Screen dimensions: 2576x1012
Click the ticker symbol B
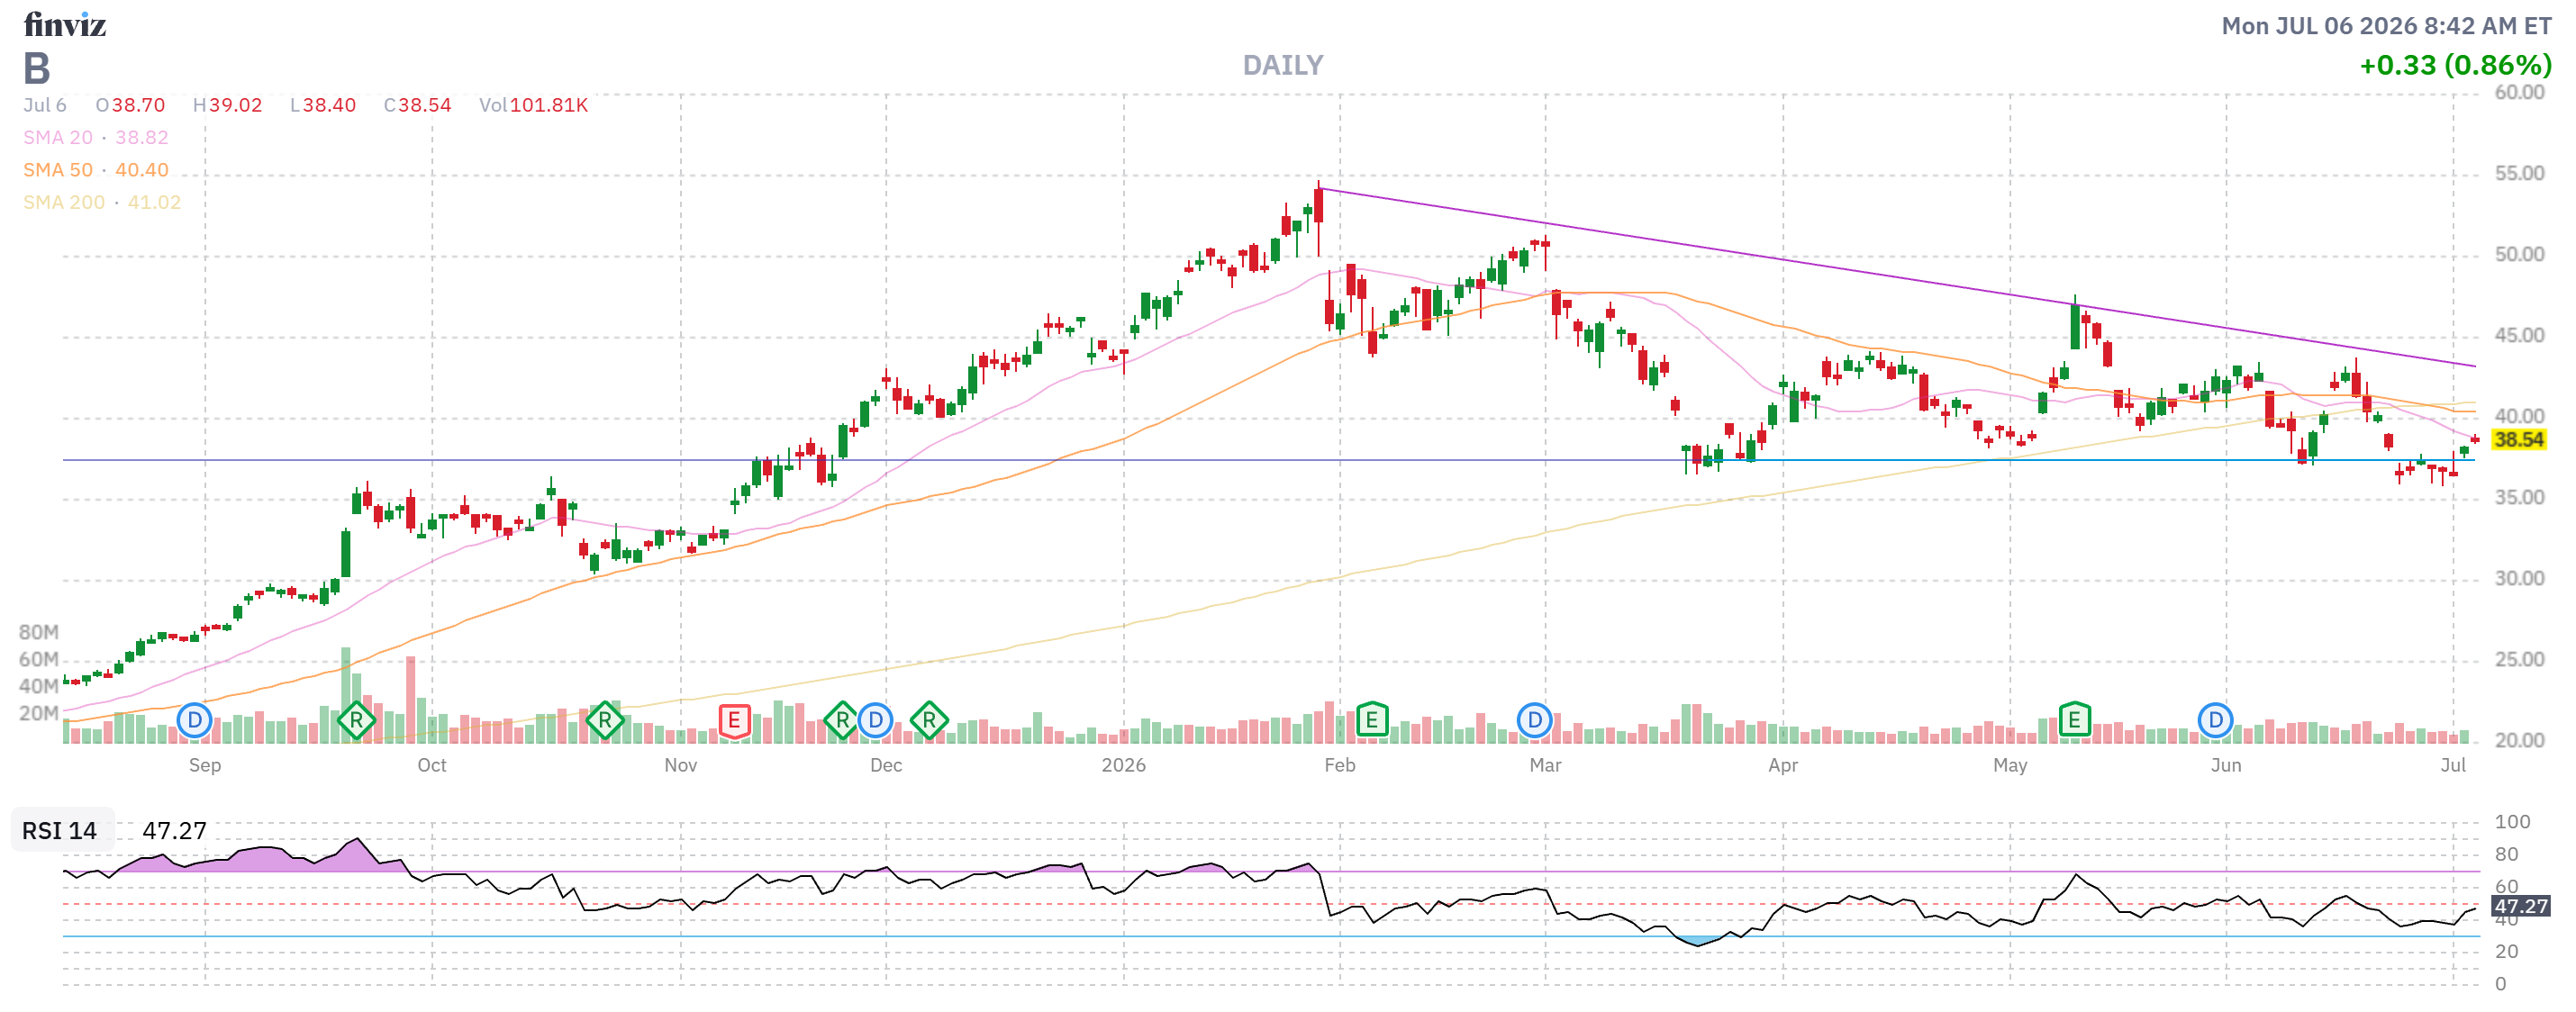click(37, 69)
